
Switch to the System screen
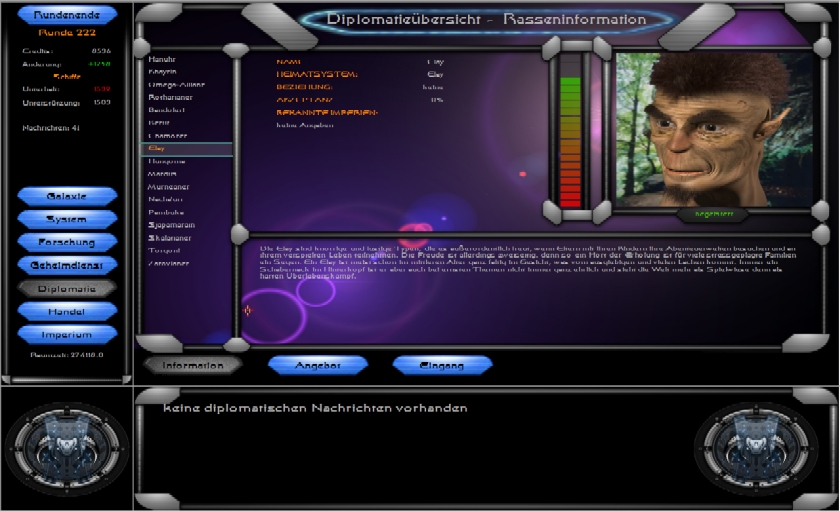point(67,219)
